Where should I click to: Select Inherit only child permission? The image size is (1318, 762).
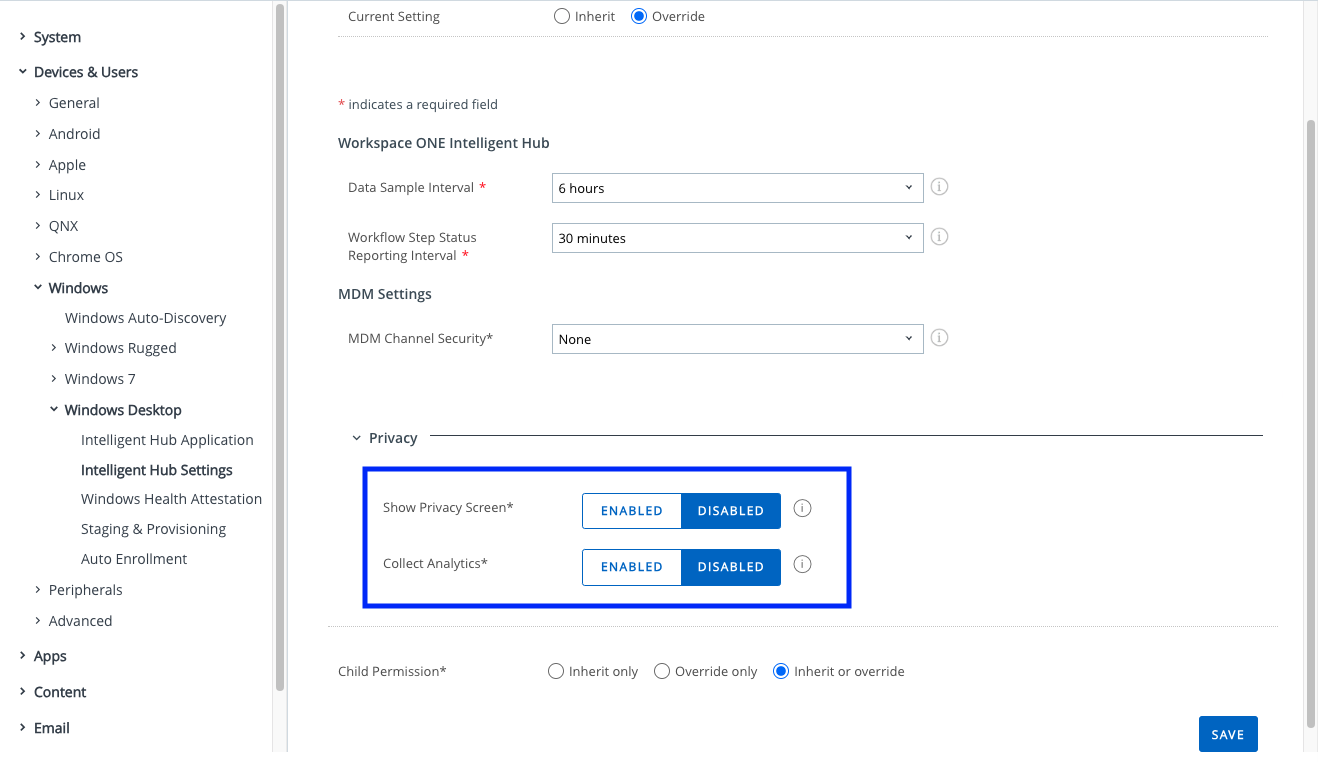coord(556,671)
